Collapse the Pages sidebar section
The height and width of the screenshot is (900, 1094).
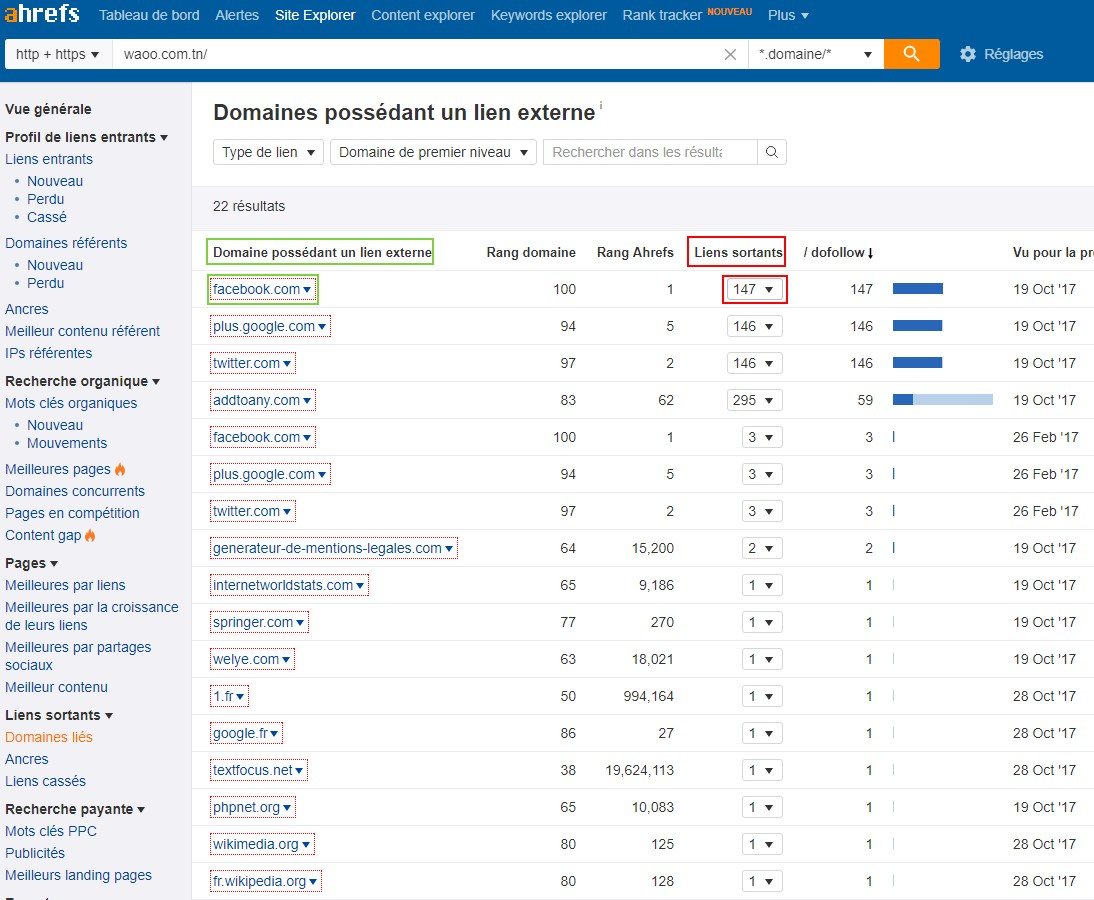[31, 564]
